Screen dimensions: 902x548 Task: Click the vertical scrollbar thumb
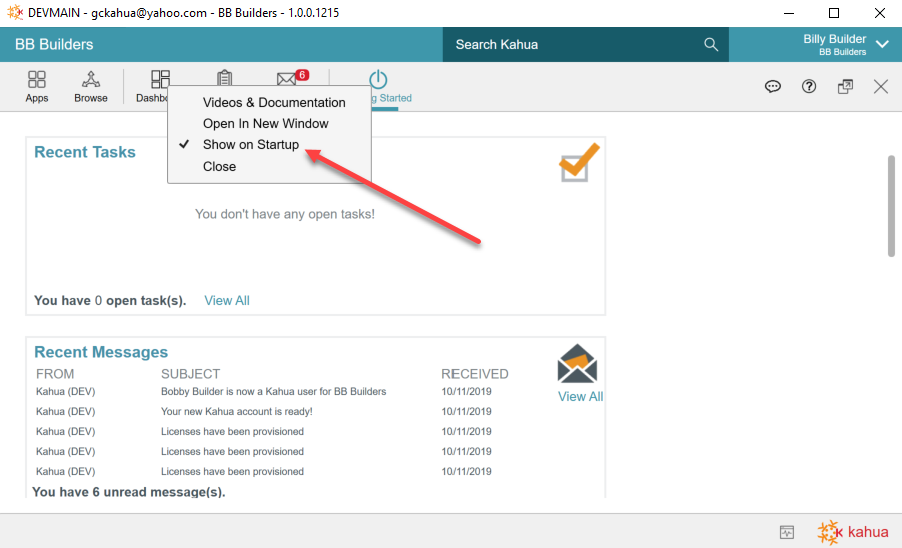(x=891, y=205)
